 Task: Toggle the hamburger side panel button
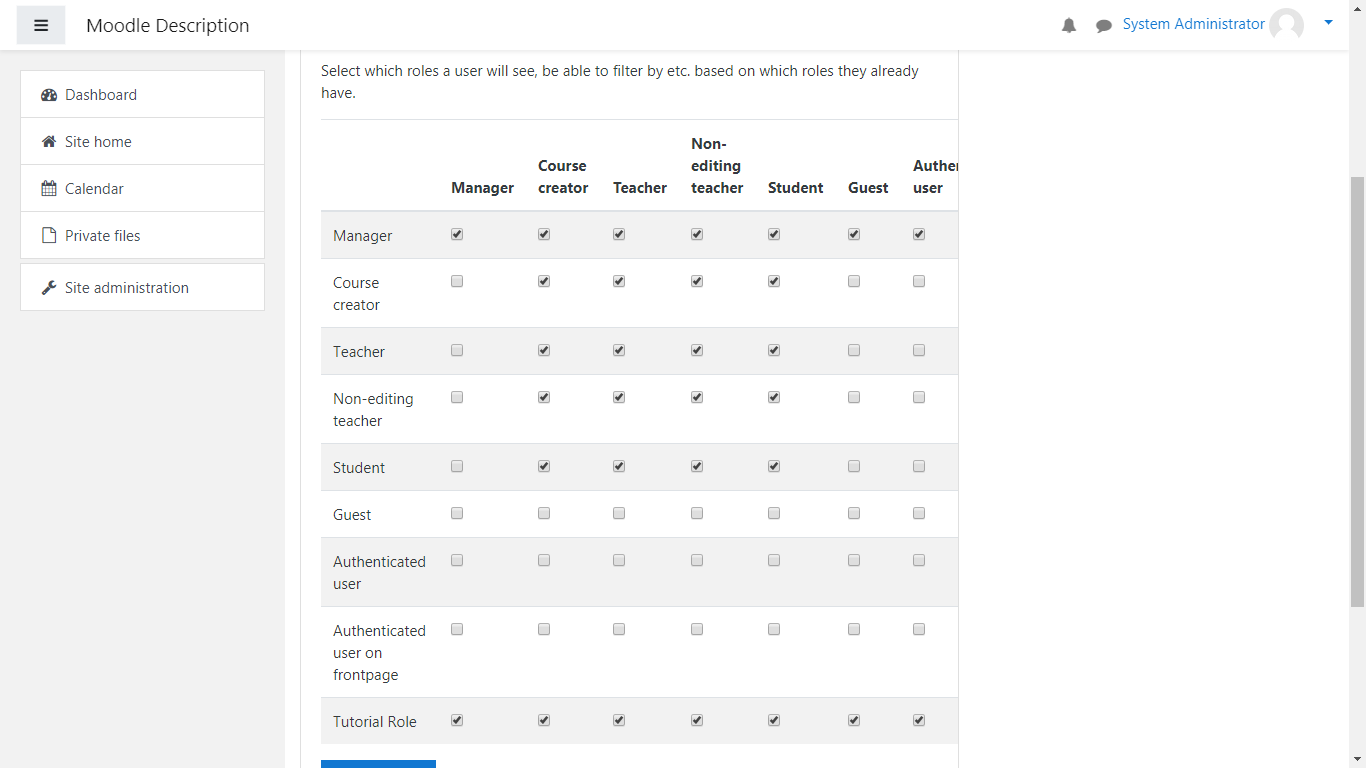point(41,25)
